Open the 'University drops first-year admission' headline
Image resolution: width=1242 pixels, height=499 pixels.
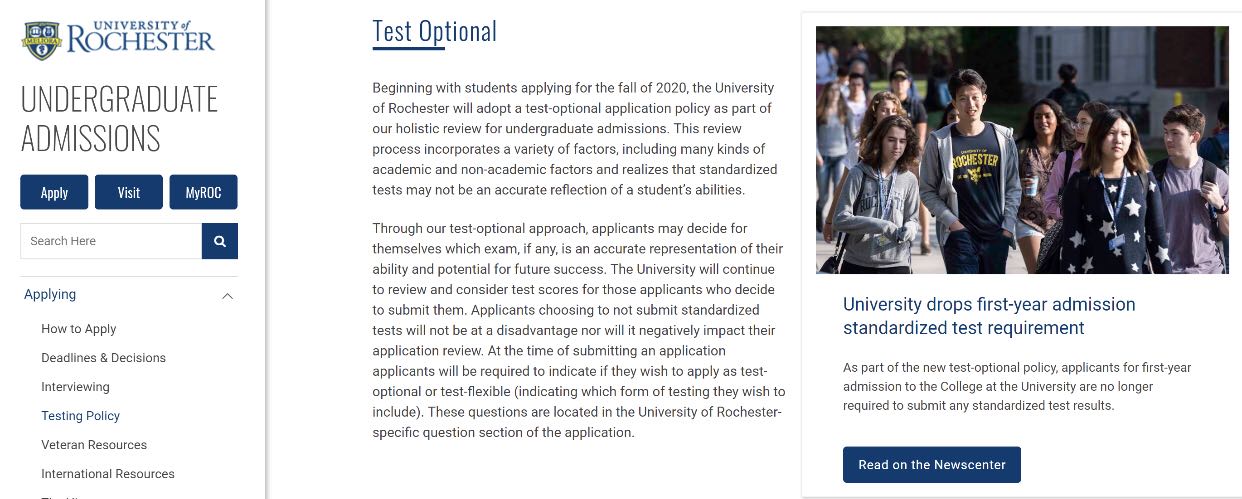click(988, 316)
